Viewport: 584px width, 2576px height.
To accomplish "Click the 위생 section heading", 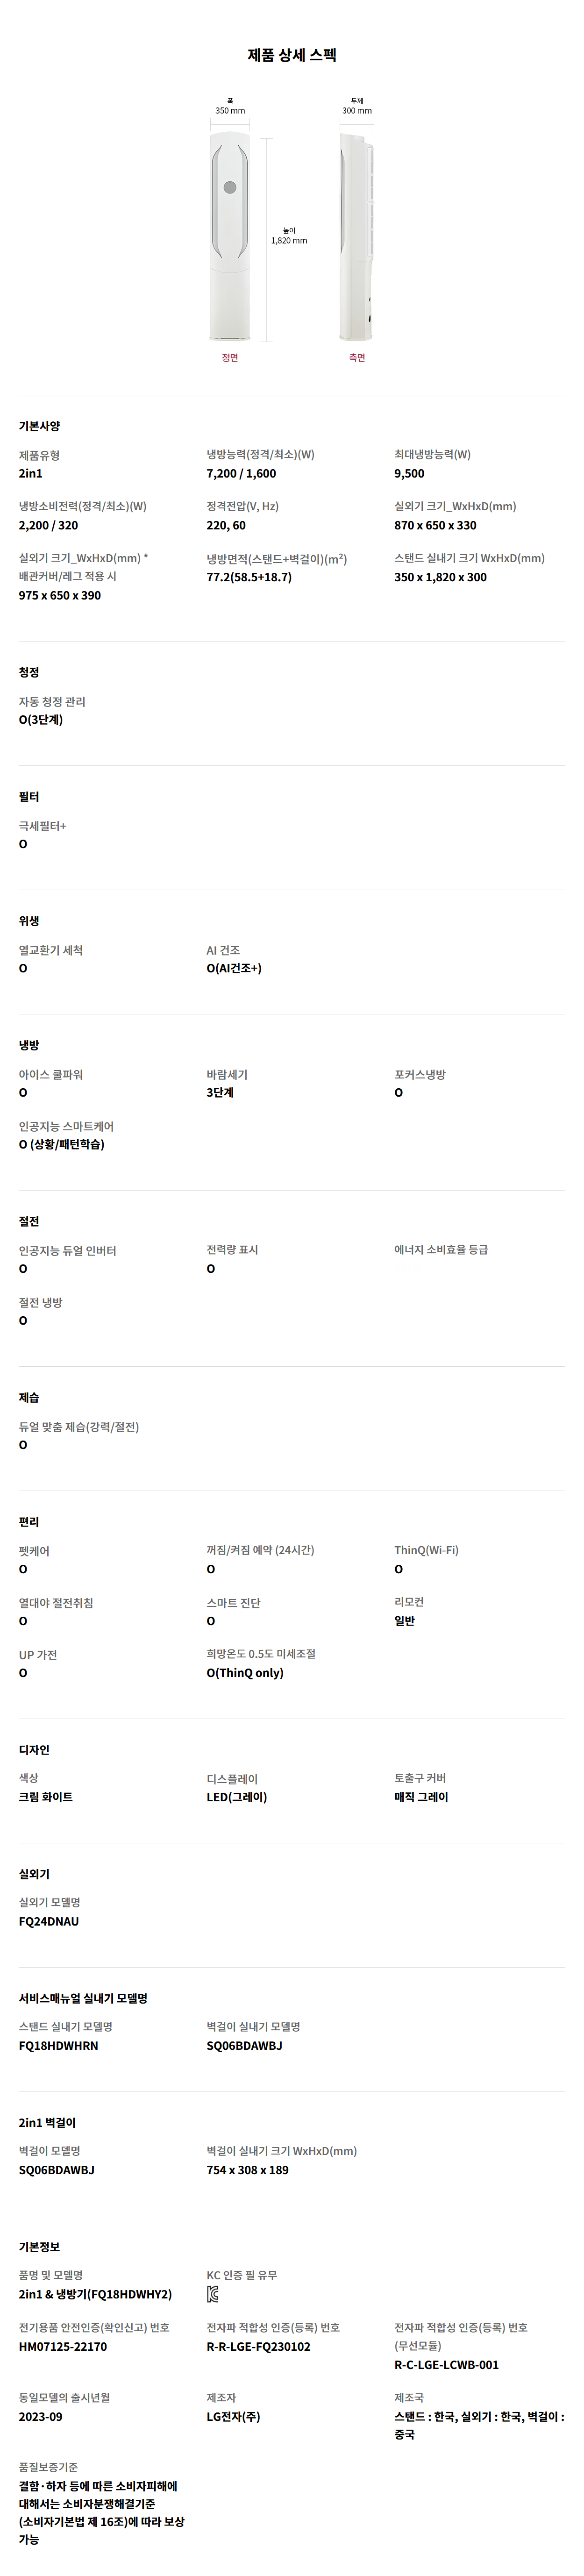I will pyautogui.click(x=29, y=920).
